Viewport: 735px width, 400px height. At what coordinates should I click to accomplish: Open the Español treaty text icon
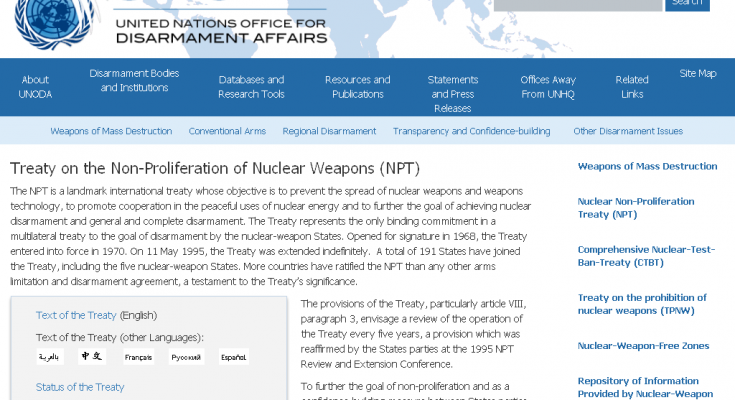click(x=234, y=357)
